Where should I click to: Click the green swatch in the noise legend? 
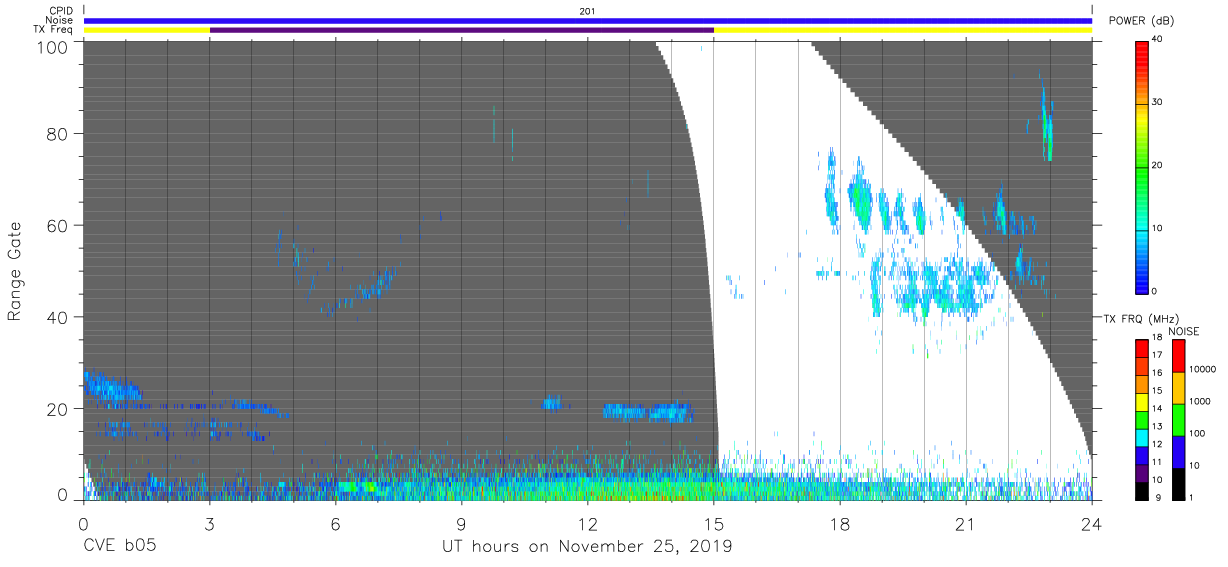pyautogui.click(x=1177, y=420)
